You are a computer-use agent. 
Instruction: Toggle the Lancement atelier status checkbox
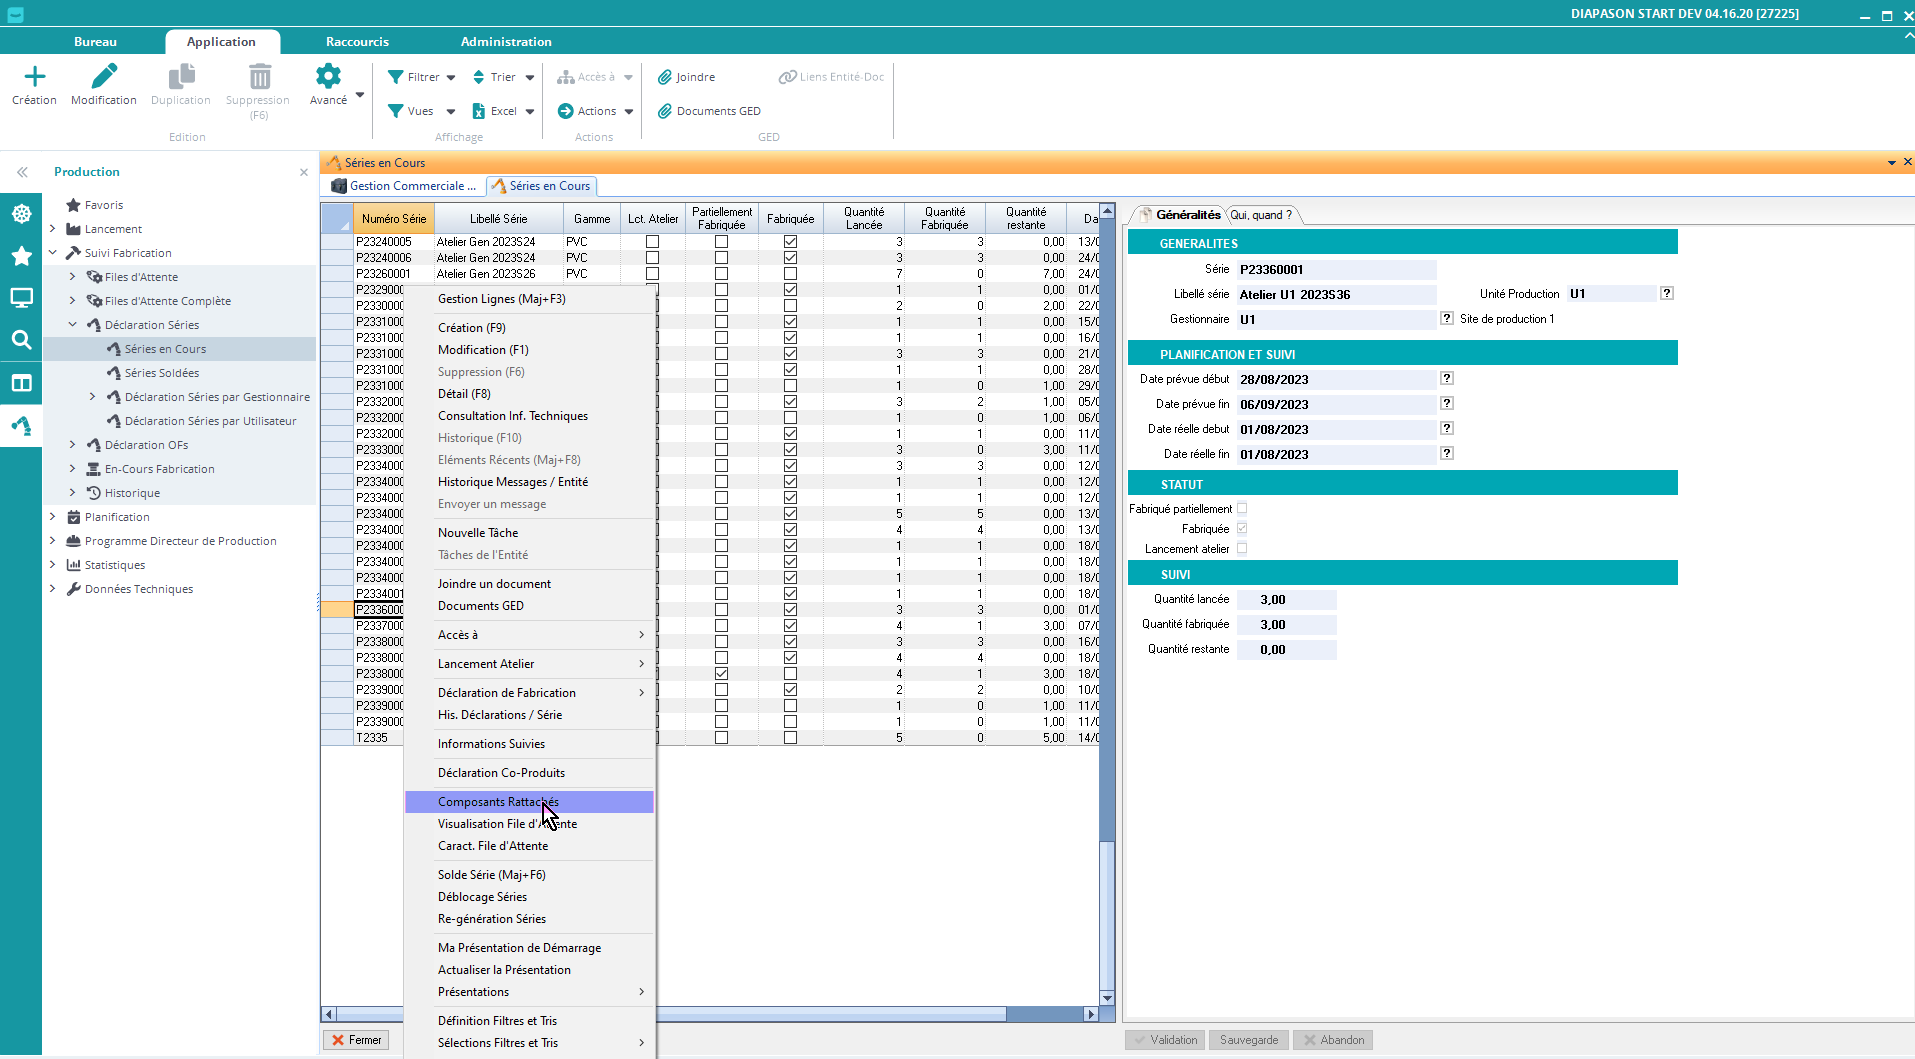pyautogui.click(x=1242, y=549)
